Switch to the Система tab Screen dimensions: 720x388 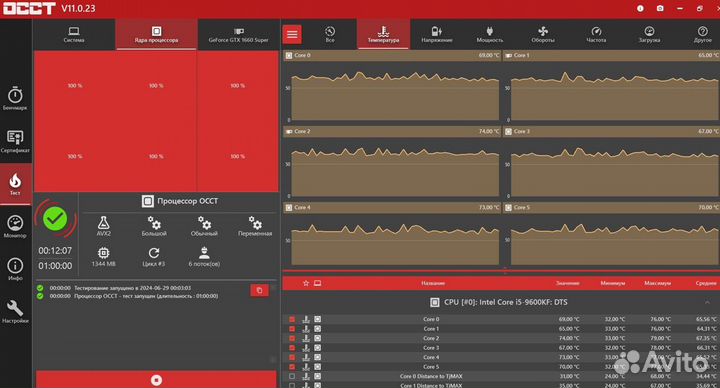pyautogui.click(x=74, y=34)
